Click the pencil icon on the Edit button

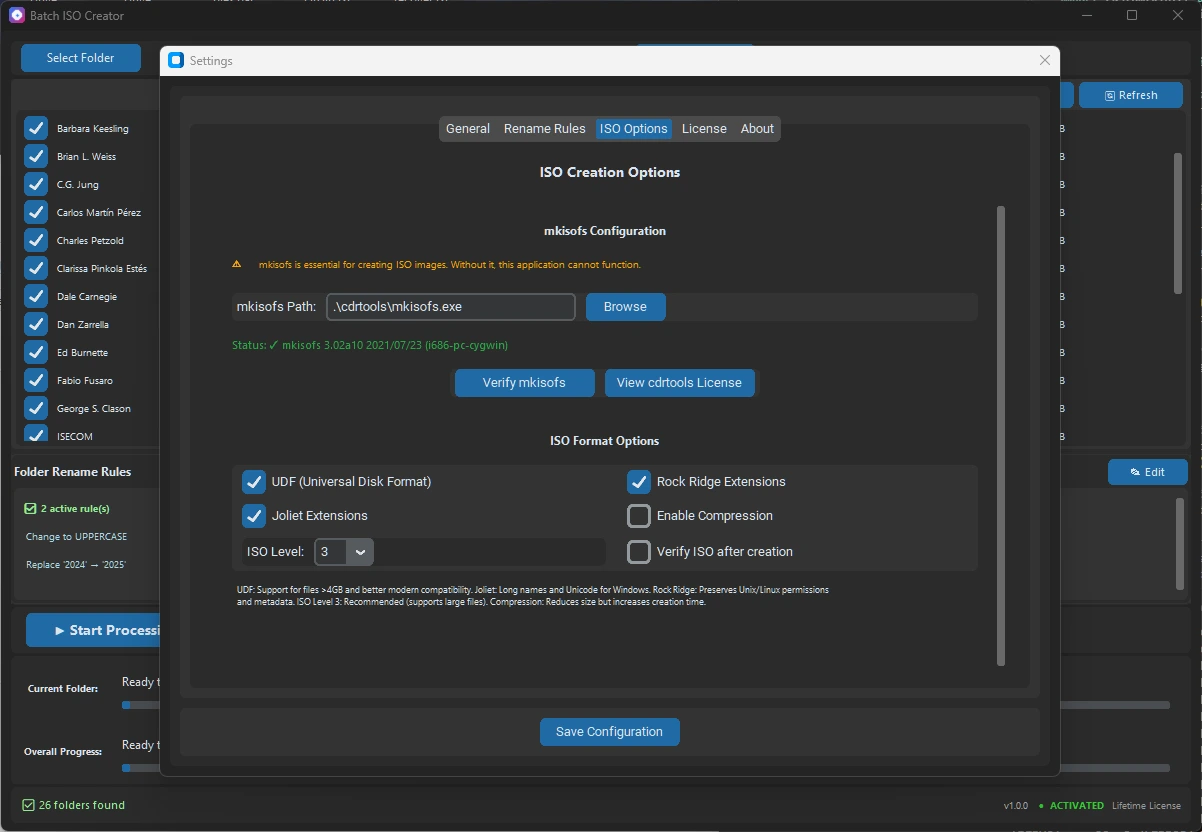click(1134, 471)
